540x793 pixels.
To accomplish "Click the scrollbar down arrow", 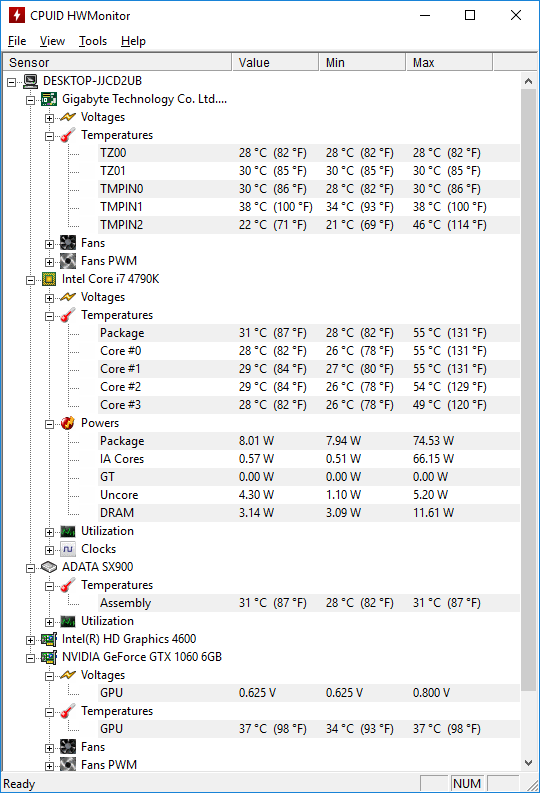I will point(528,763).
